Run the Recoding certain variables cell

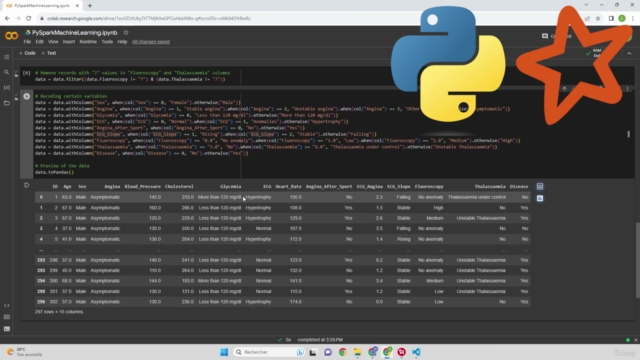[x=27, y=97]
